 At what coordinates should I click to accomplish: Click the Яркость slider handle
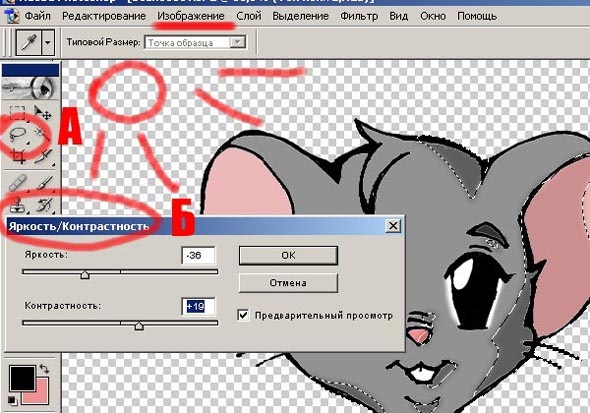tap(85, 275)
